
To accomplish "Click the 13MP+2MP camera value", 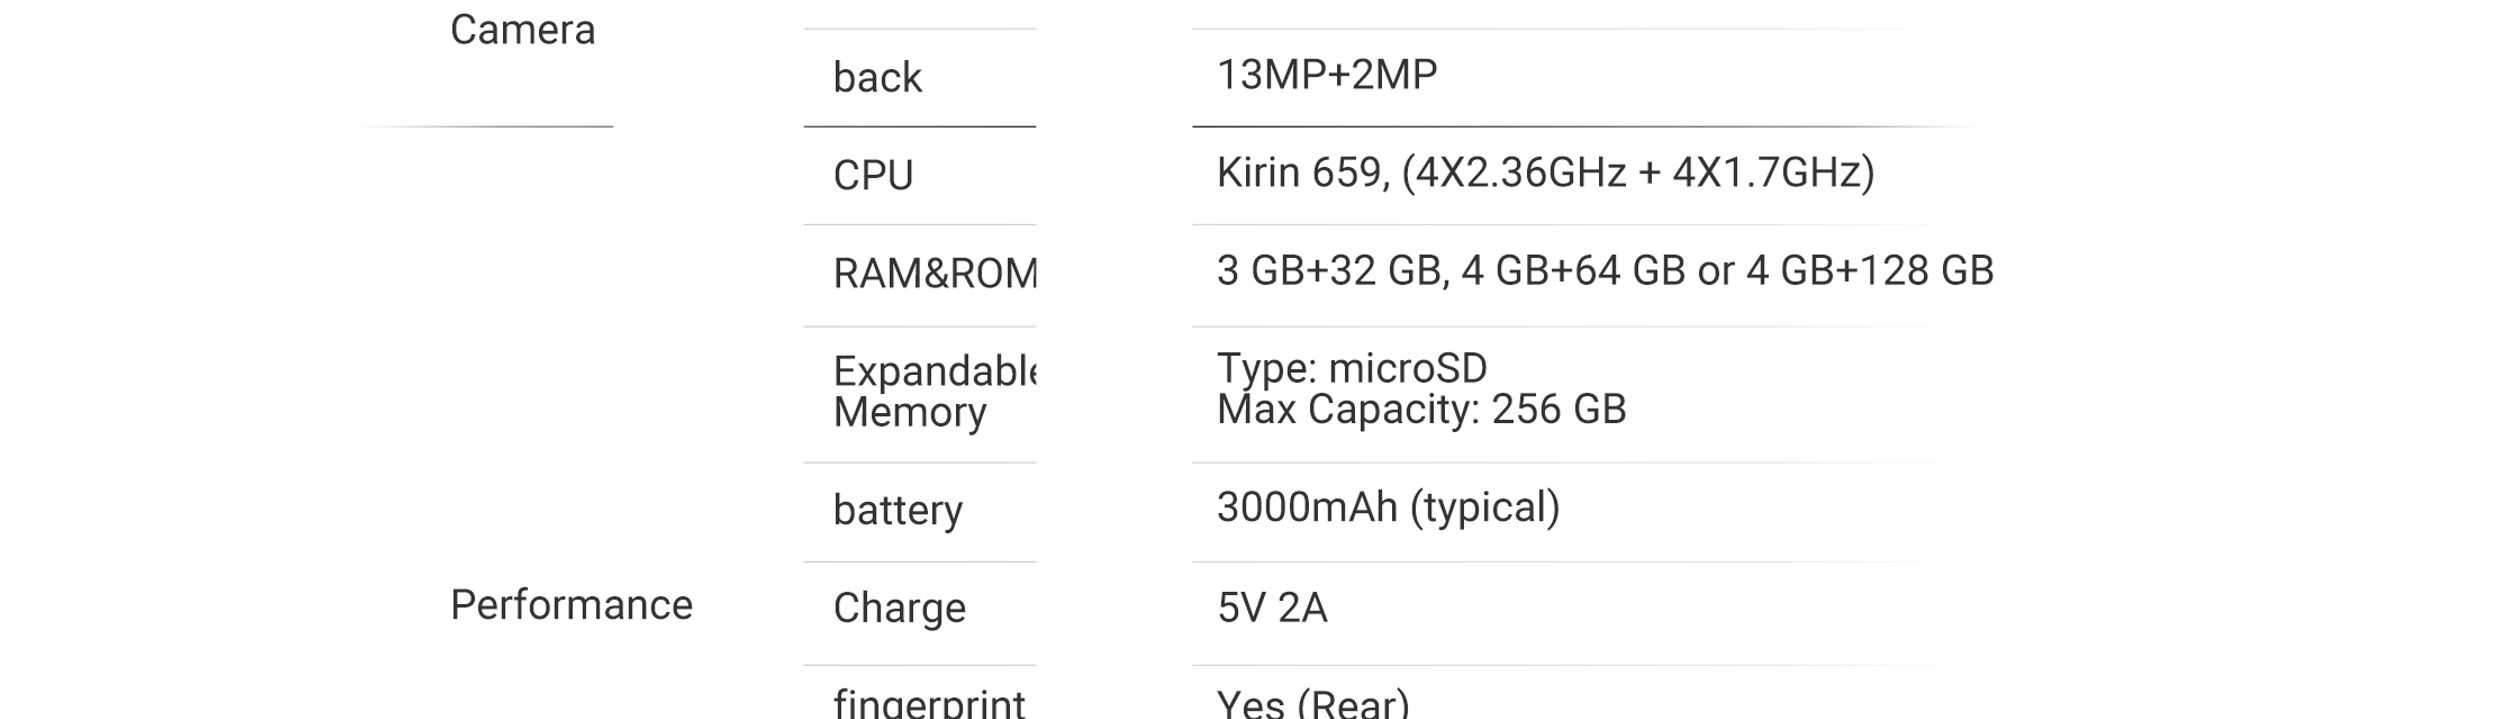I will click(1327, 75).
